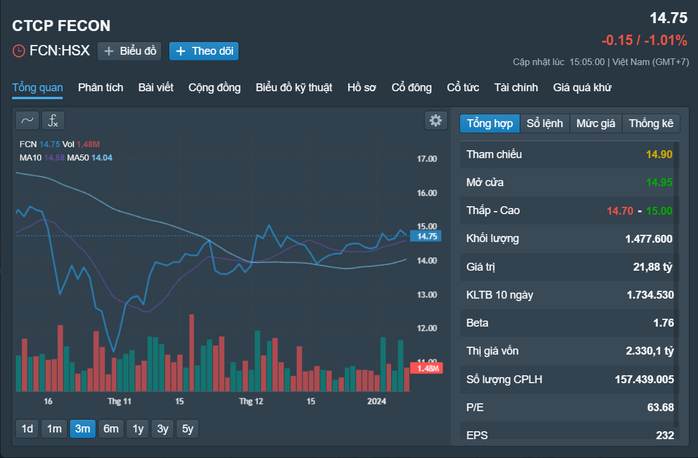The height and width of the screenshot is (458, 698).
Task: Click the Thấp - Cao row label
Action: click(493, 211)
